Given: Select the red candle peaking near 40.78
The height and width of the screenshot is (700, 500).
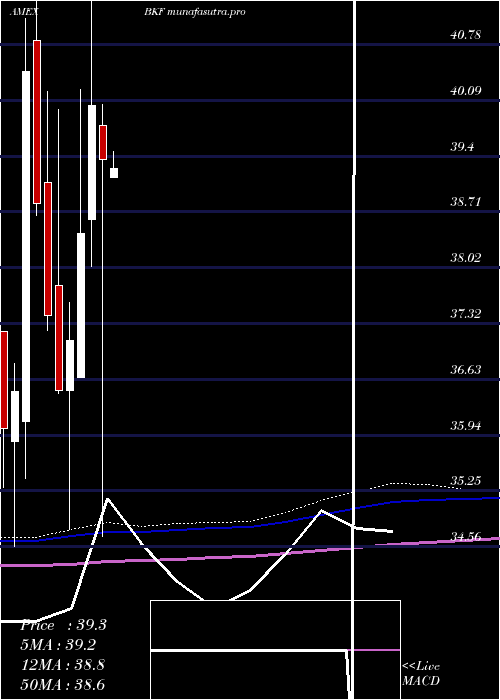Looking at the screenshot, I should [37, 122].
